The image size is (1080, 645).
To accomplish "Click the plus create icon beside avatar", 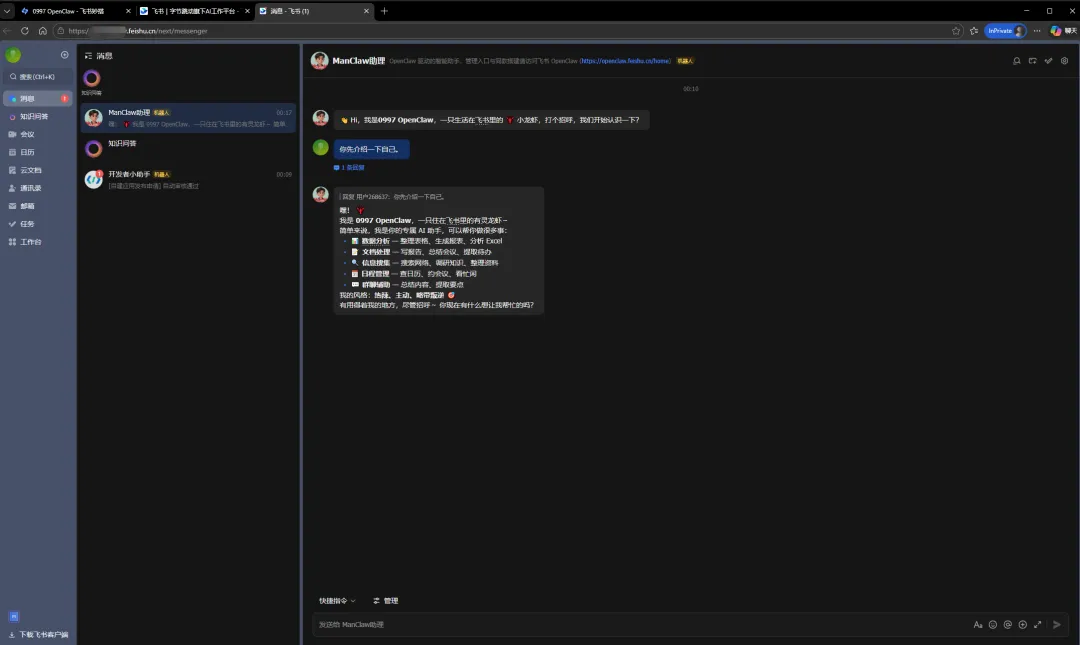I will pos(65,55).
